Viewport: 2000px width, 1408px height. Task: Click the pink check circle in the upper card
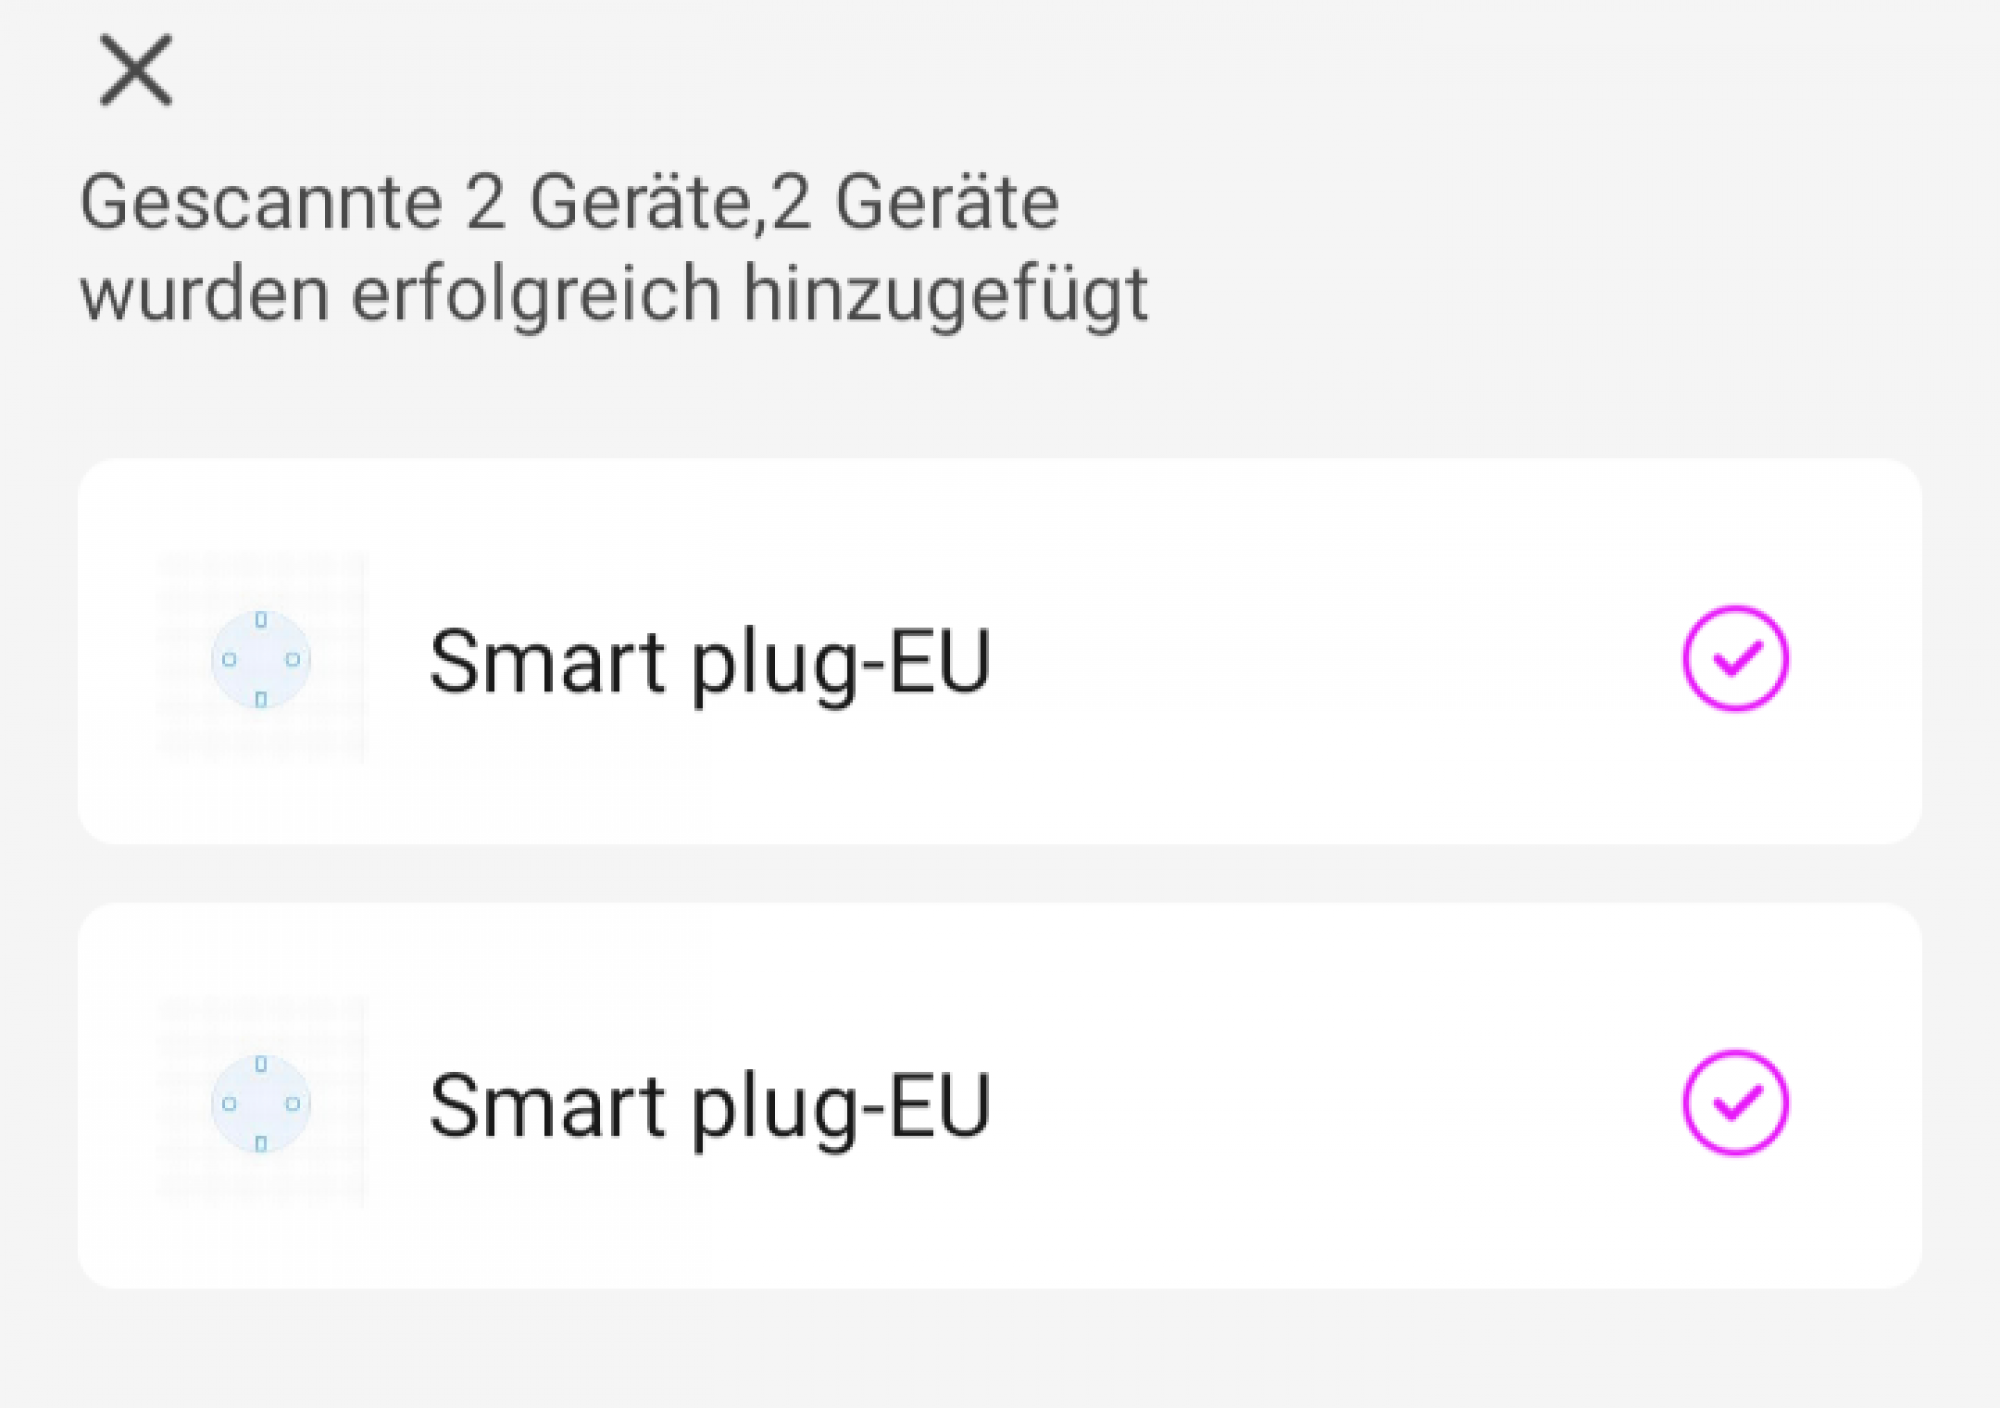pyautogui.click(x=1735, y=658)
